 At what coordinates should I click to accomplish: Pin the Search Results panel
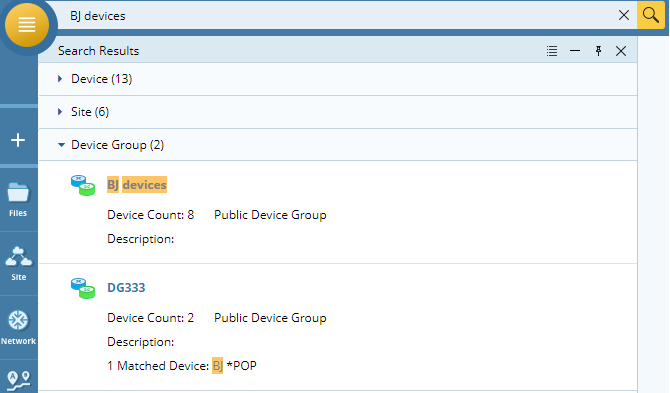[x=598, y=51]
